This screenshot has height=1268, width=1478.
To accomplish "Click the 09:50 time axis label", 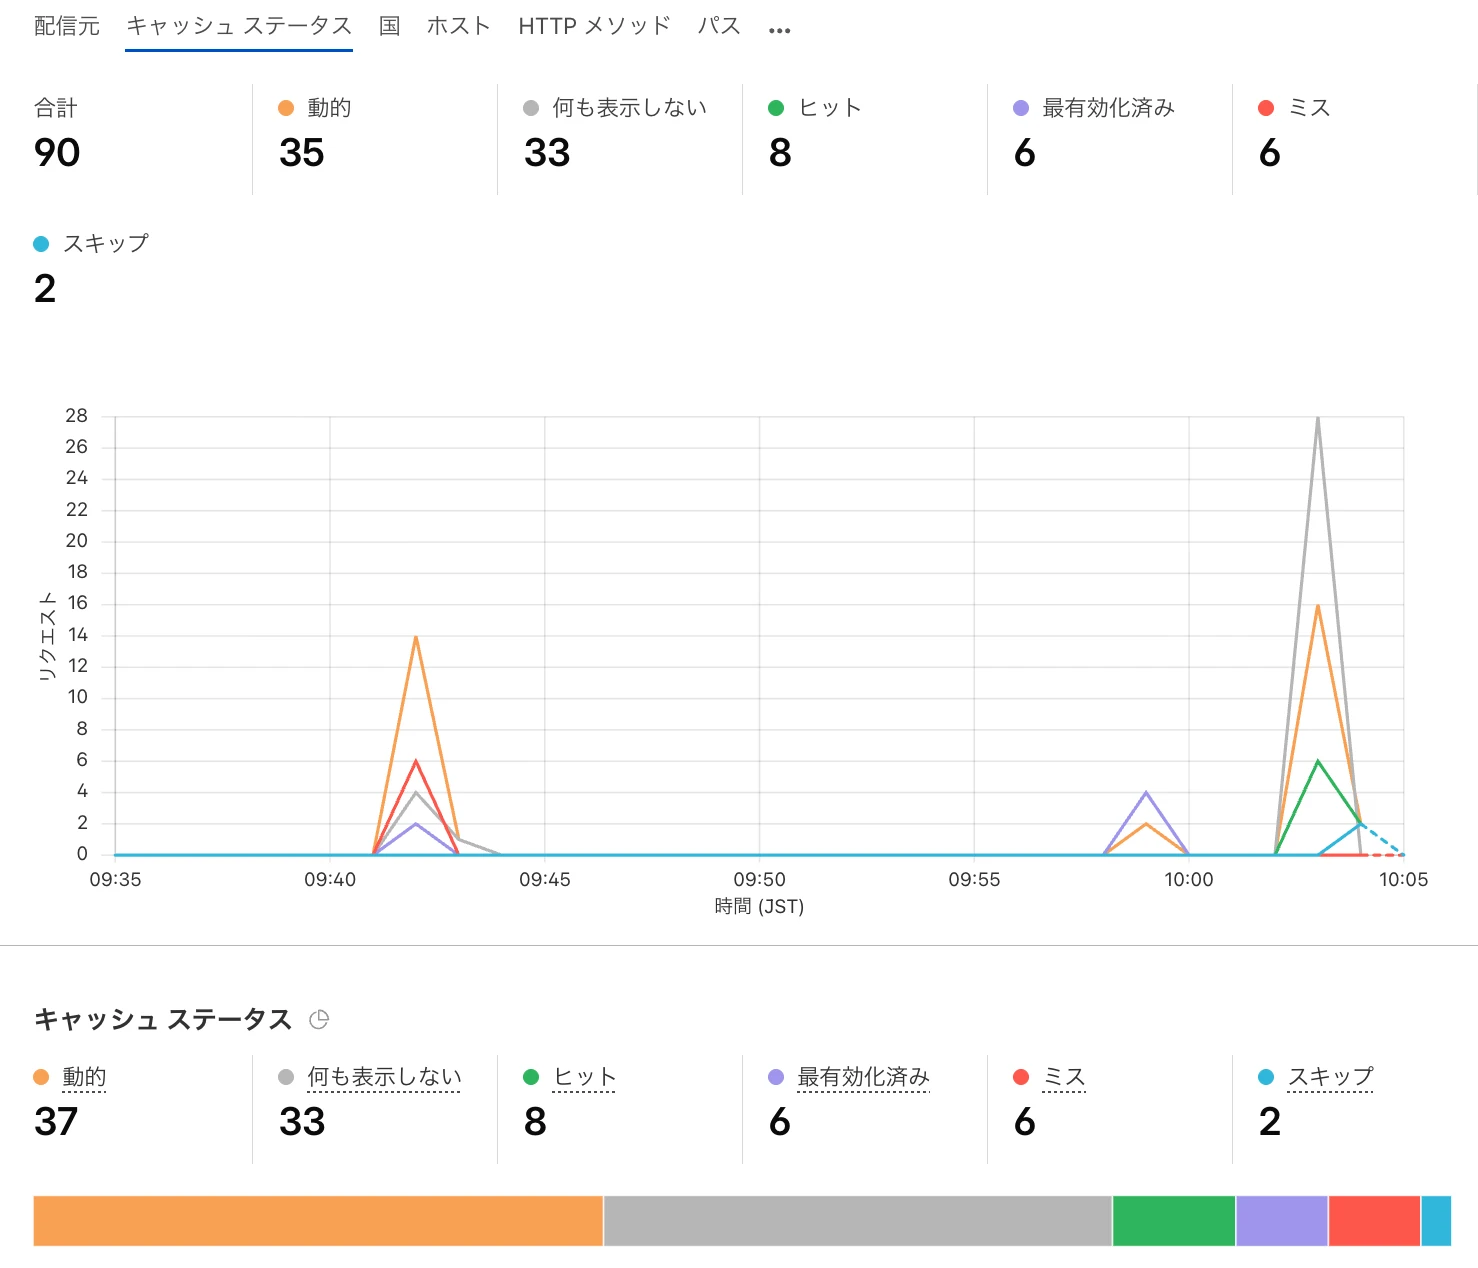I will click(760, 880).
